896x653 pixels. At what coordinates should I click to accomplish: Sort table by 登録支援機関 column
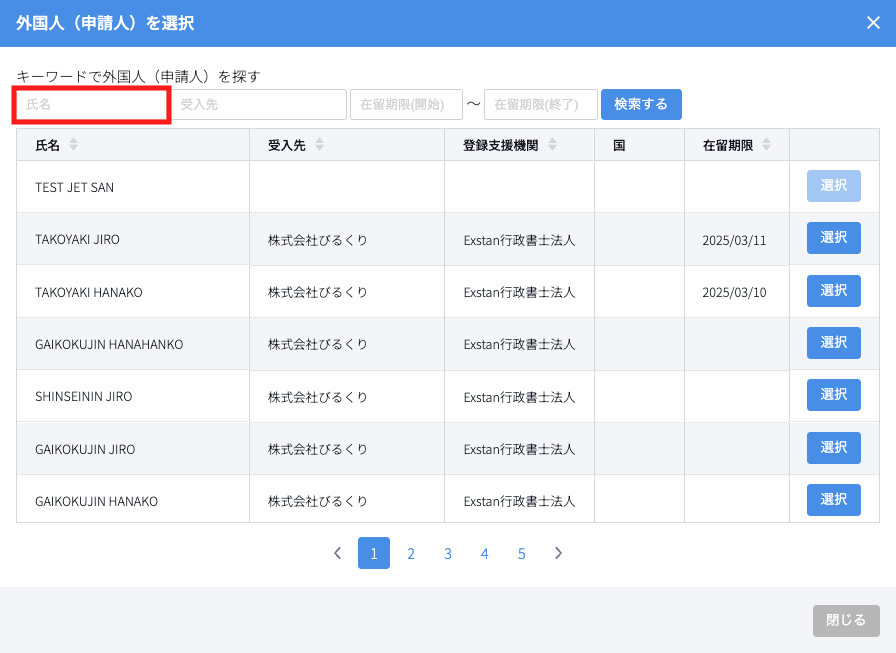552,145
